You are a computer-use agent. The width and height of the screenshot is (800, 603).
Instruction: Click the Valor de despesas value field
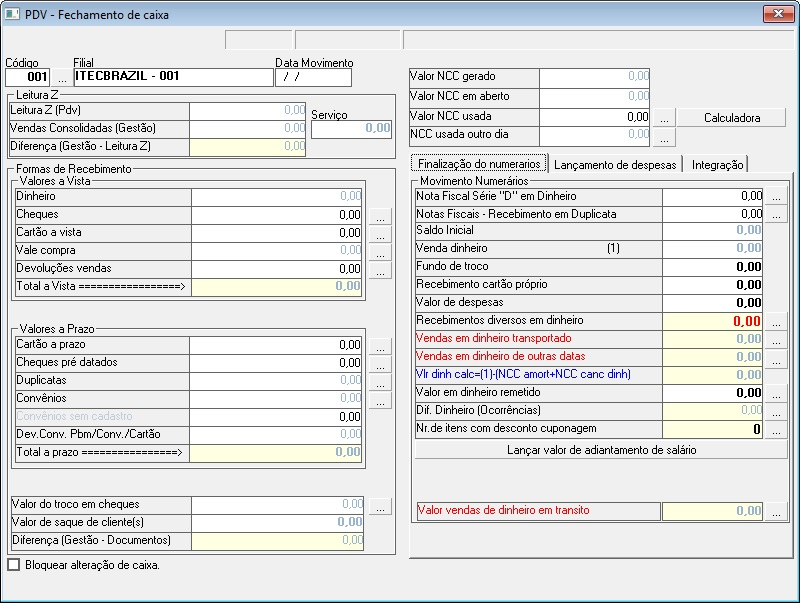712,303
